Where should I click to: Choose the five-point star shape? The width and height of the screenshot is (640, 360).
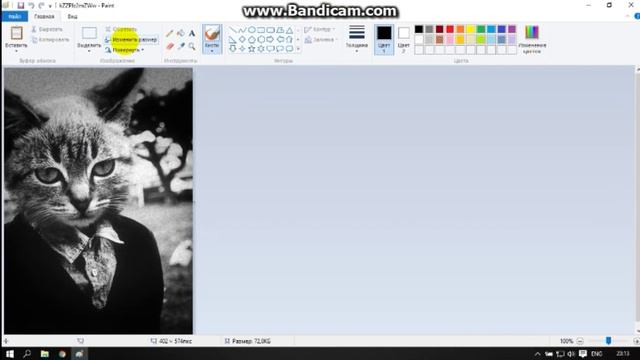pos(251,49)
